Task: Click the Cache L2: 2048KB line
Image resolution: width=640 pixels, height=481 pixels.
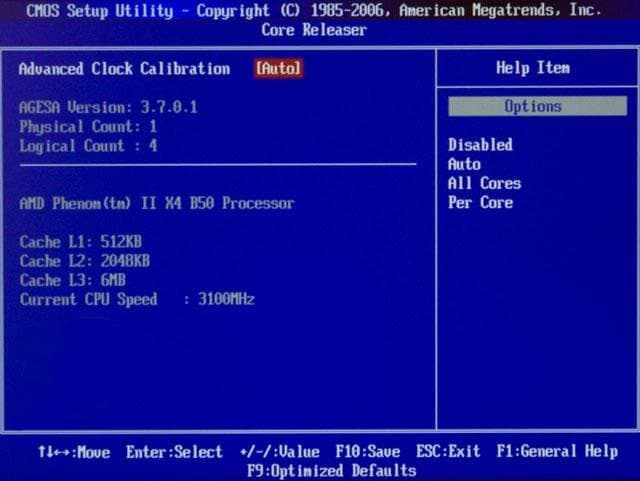Action: pos(84,261)
